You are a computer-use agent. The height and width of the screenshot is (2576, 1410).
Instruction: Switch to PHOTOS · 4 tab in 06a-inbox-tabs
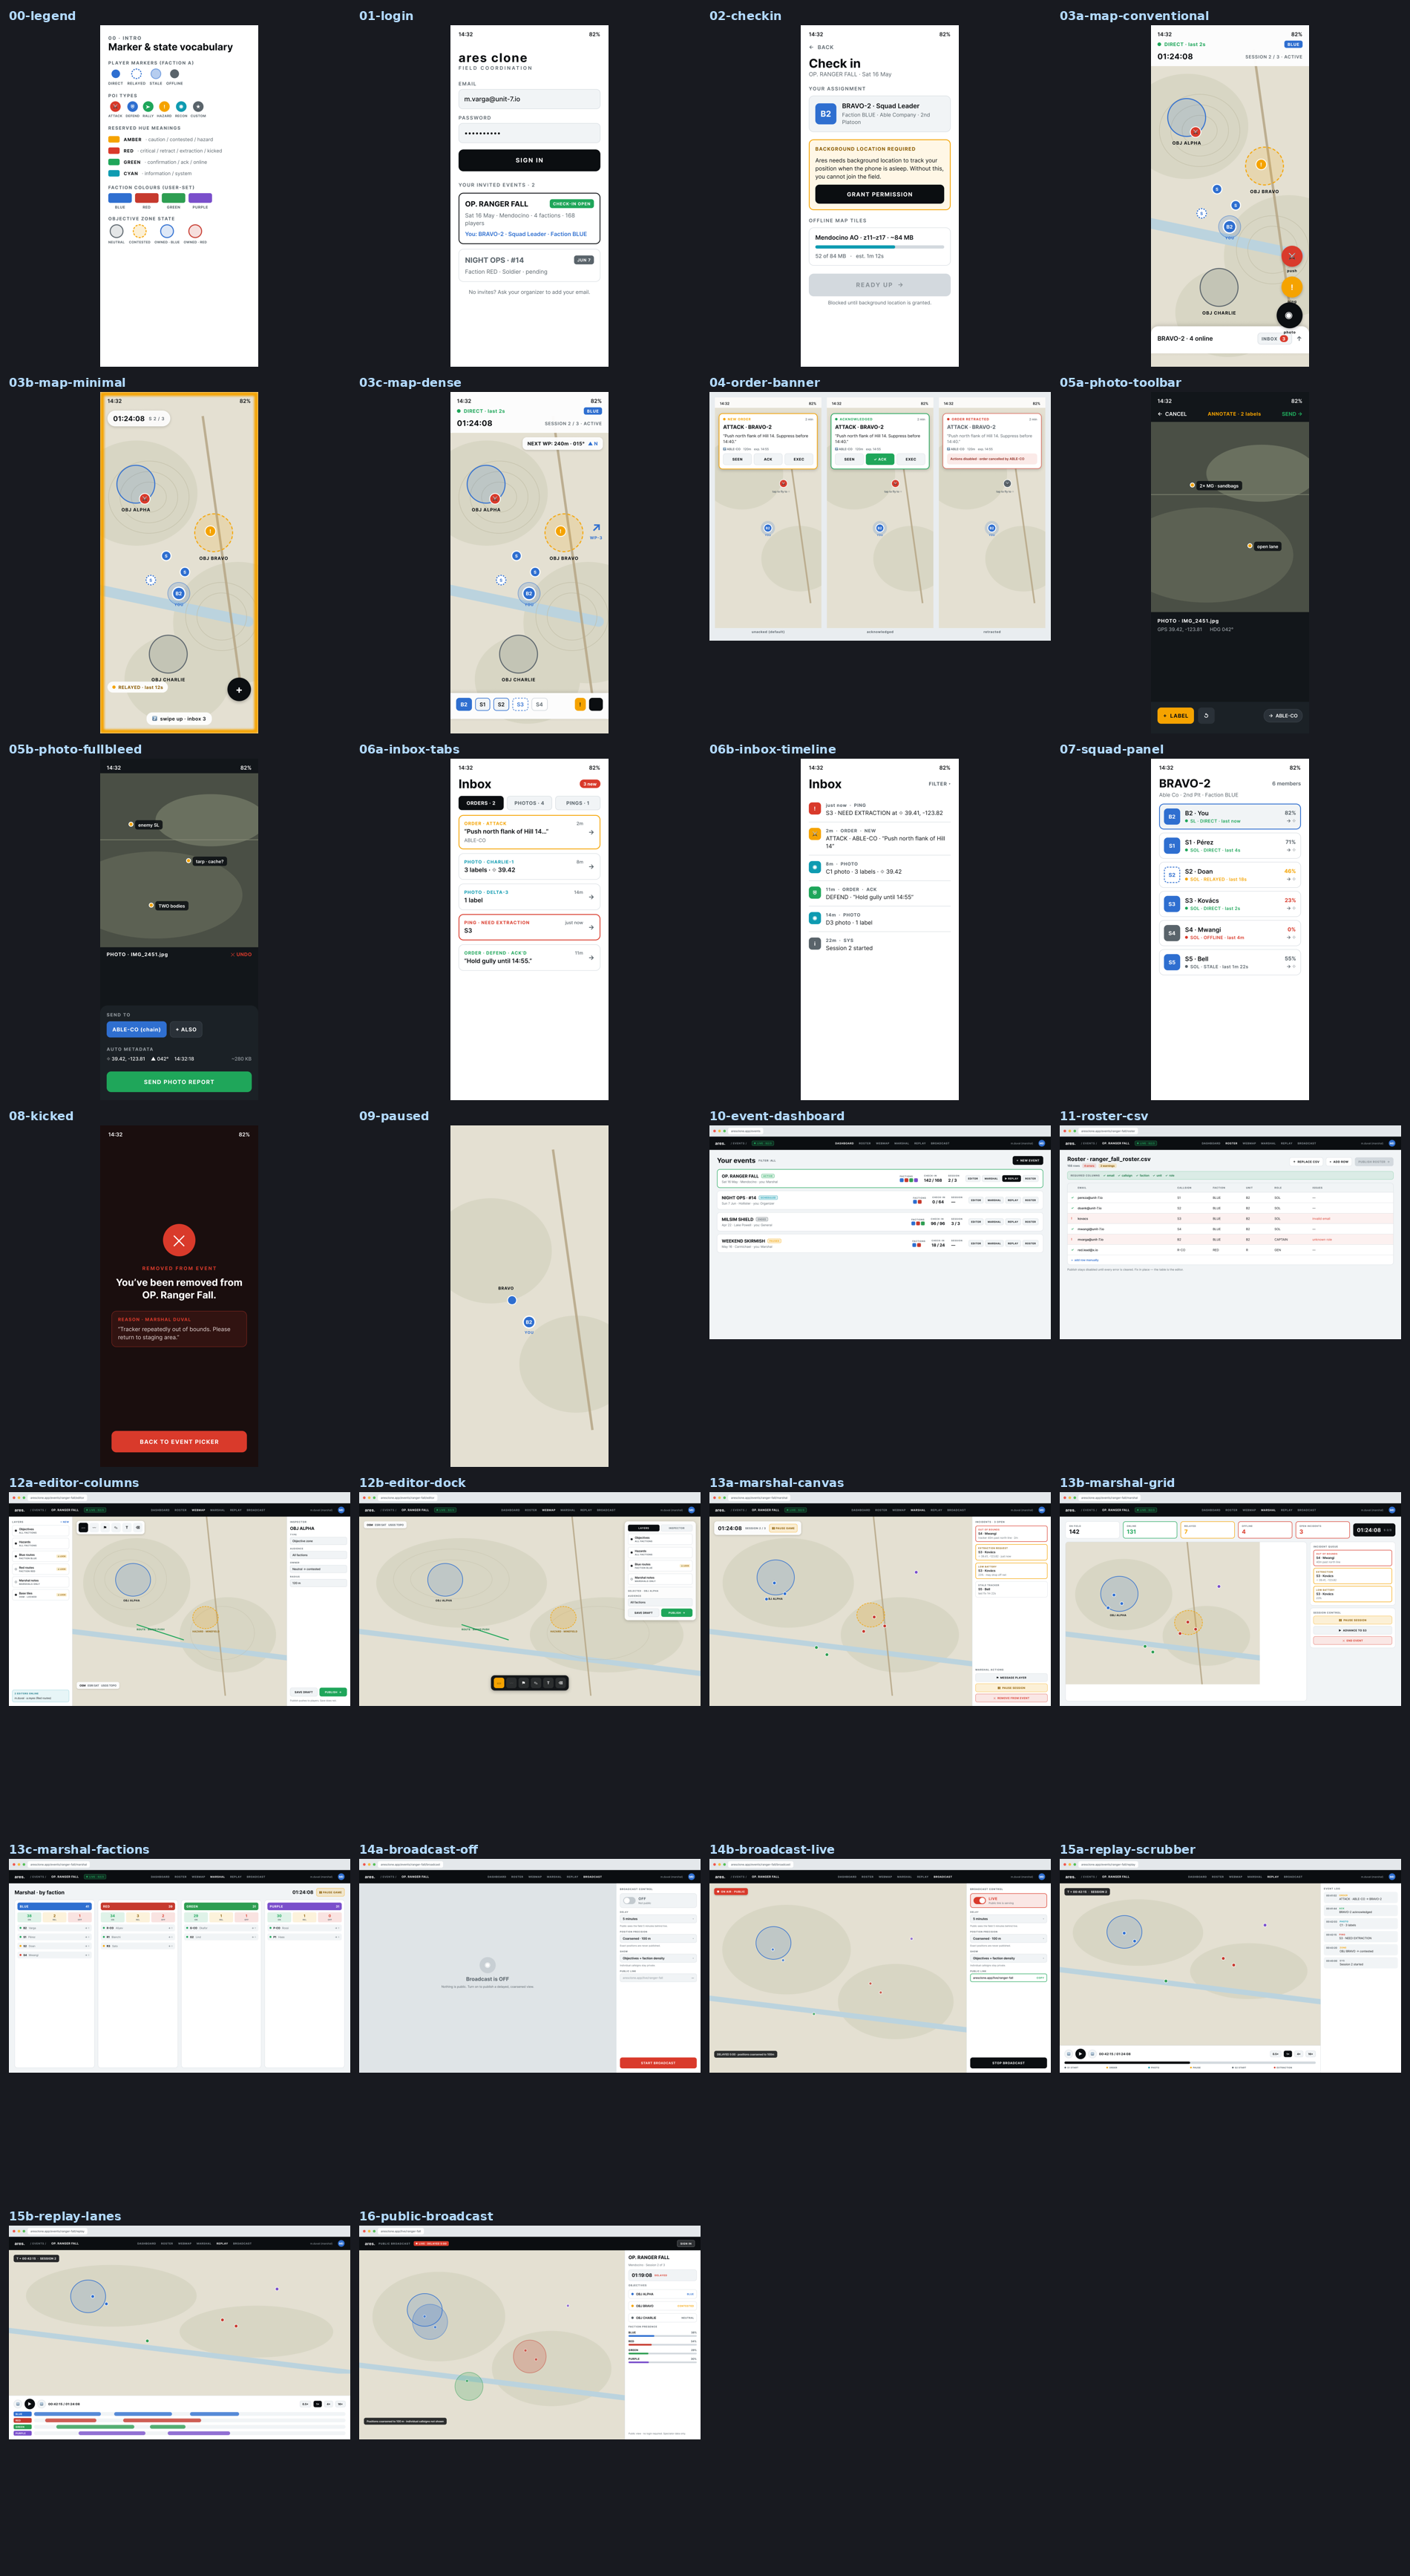point(529,803)
